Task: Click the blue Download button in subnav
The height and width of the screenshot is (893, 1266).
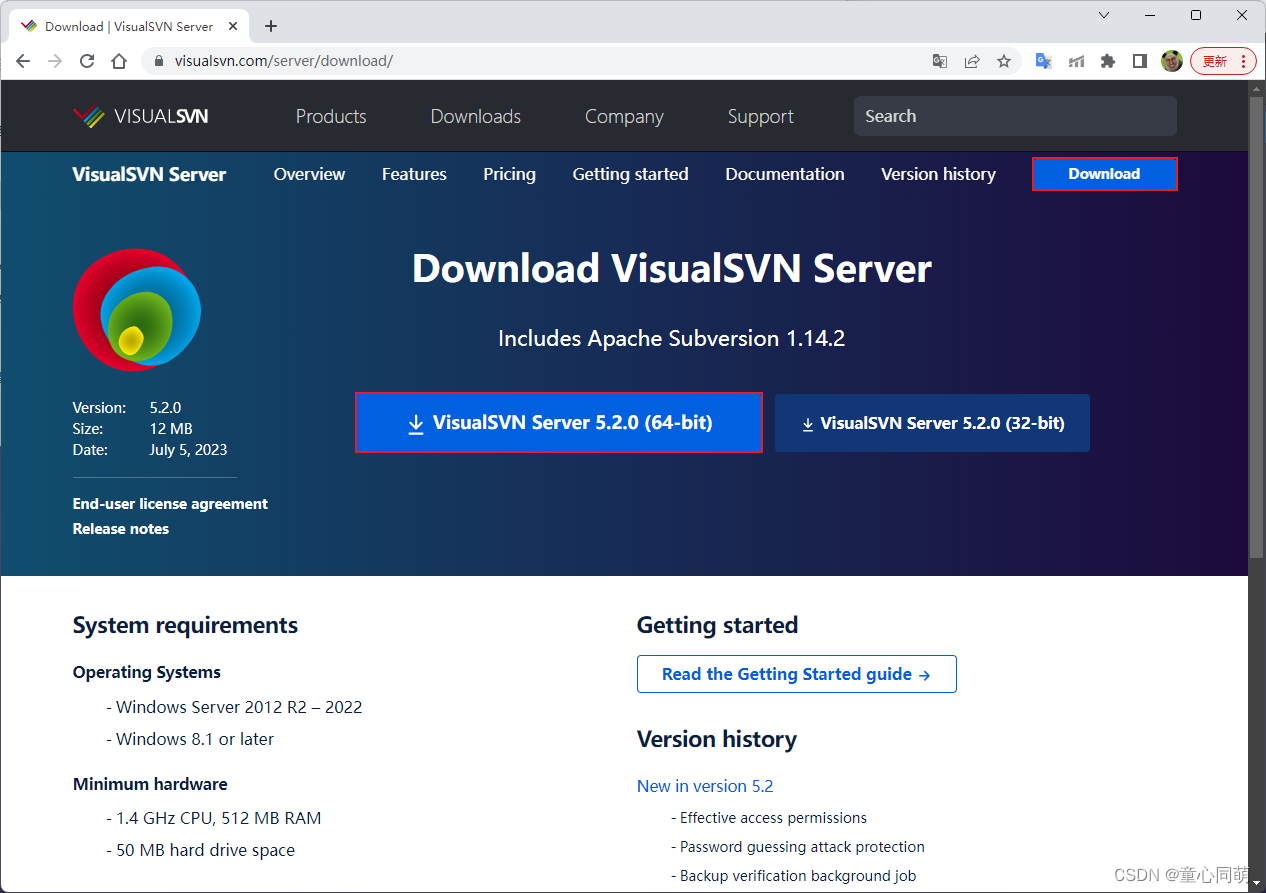Action: click(x=1104, y=174)
